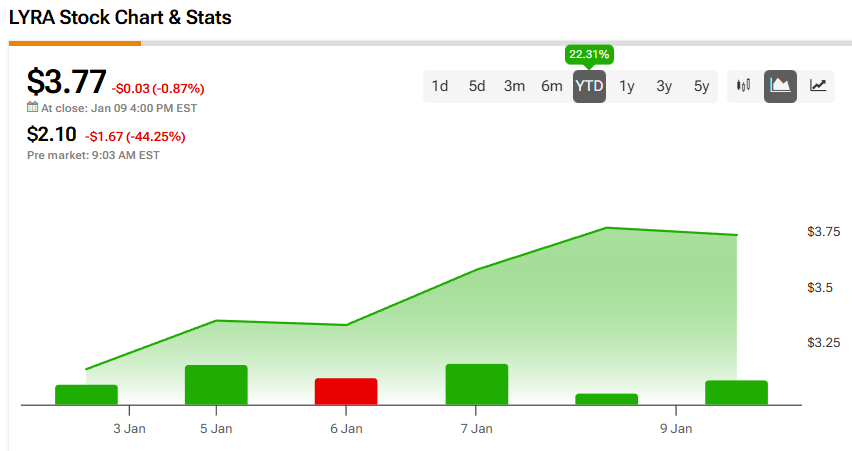Click the $3.77 closing price
852x451 pixels.
tap(66, 82)
